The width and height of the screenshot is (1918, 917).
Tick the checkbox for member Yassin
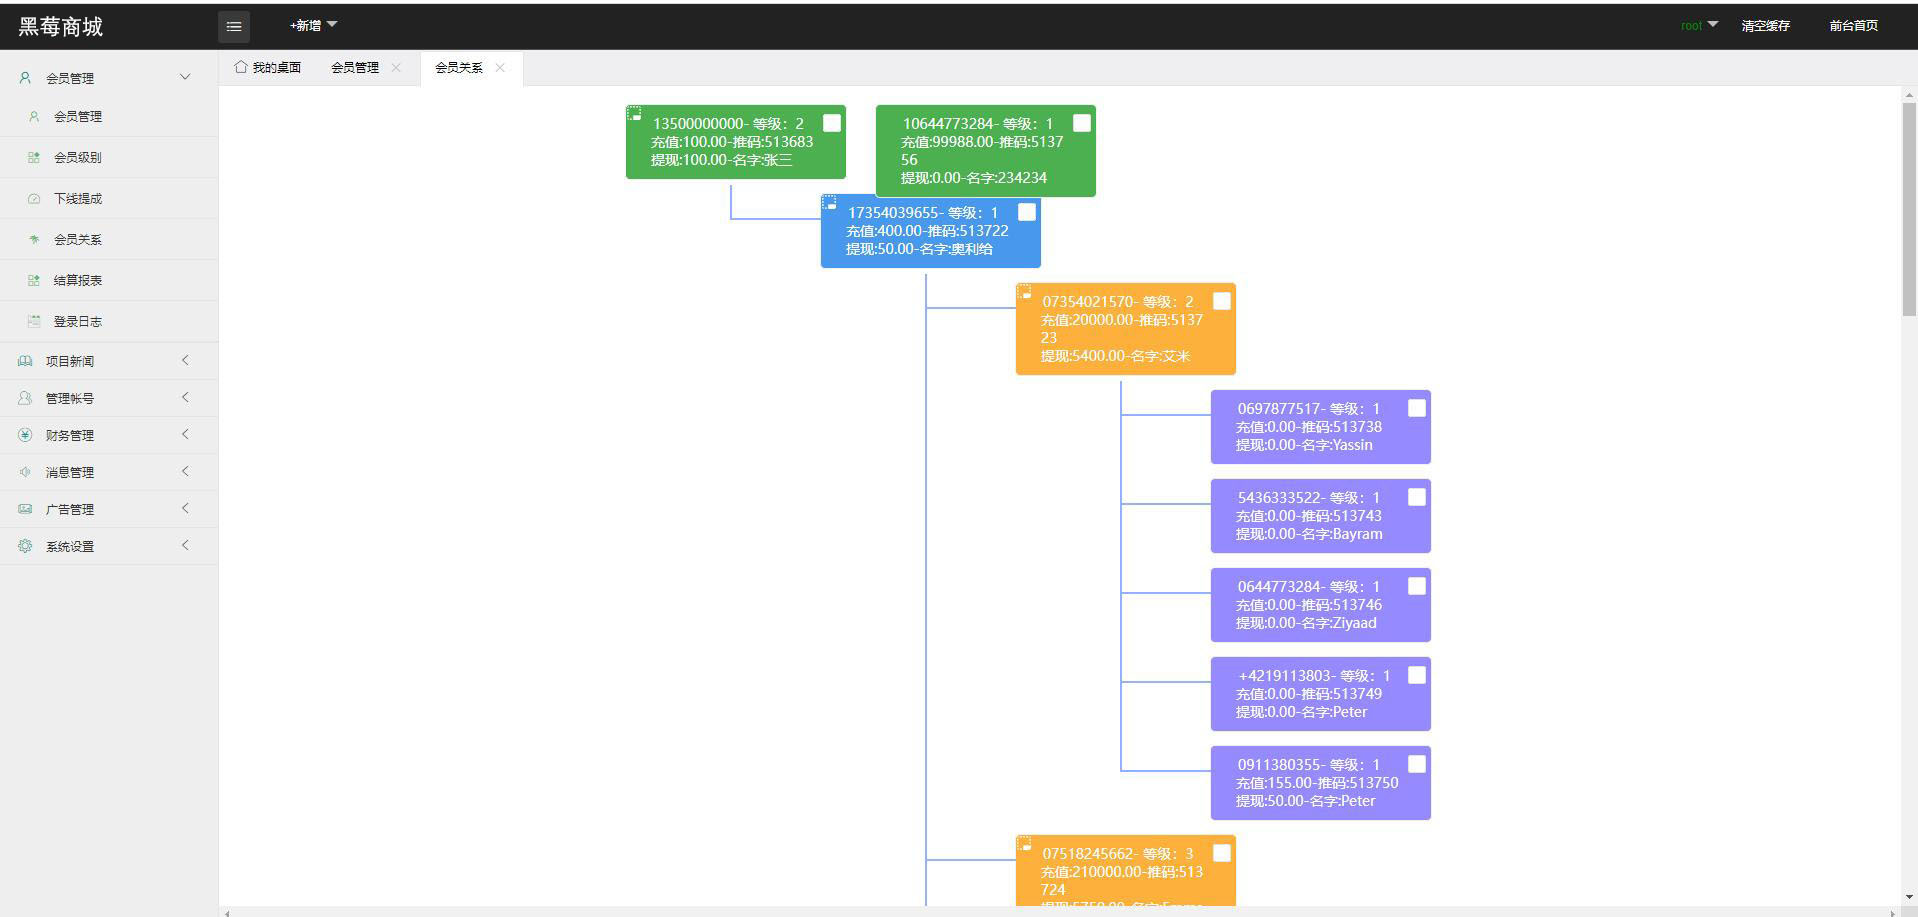point(1417,408)
